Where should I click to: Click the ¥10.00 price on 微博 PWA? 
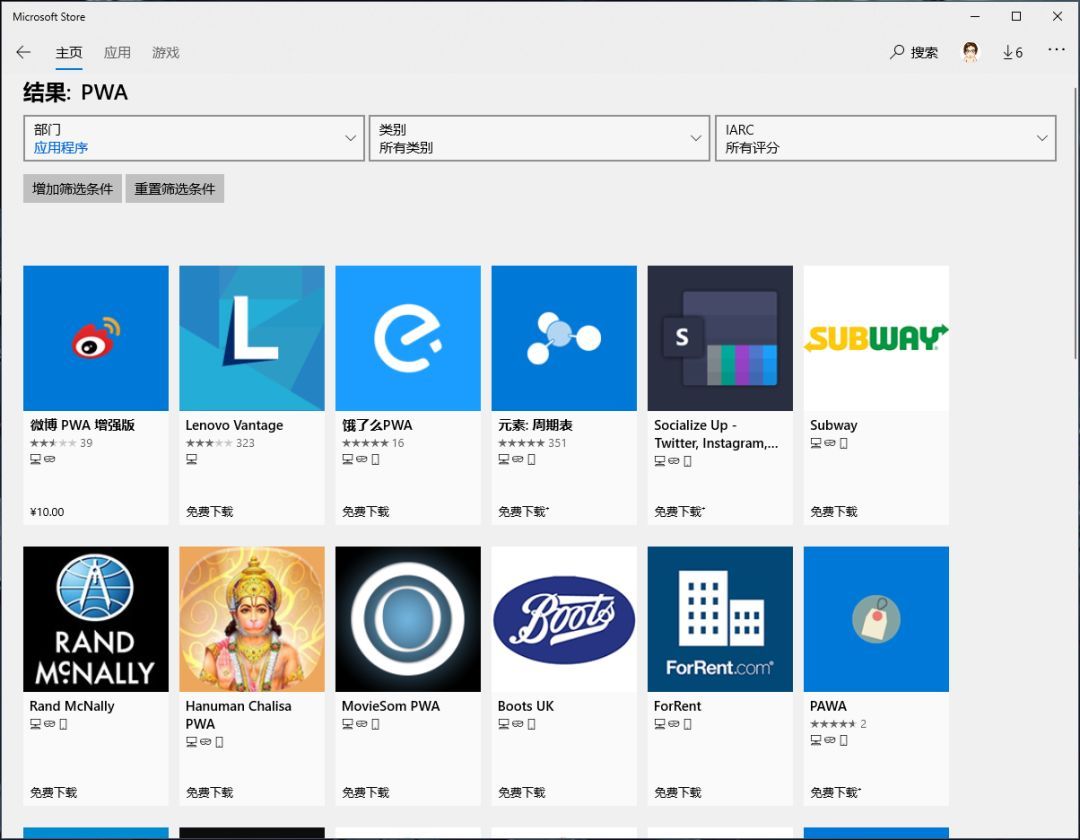[47, 512]
